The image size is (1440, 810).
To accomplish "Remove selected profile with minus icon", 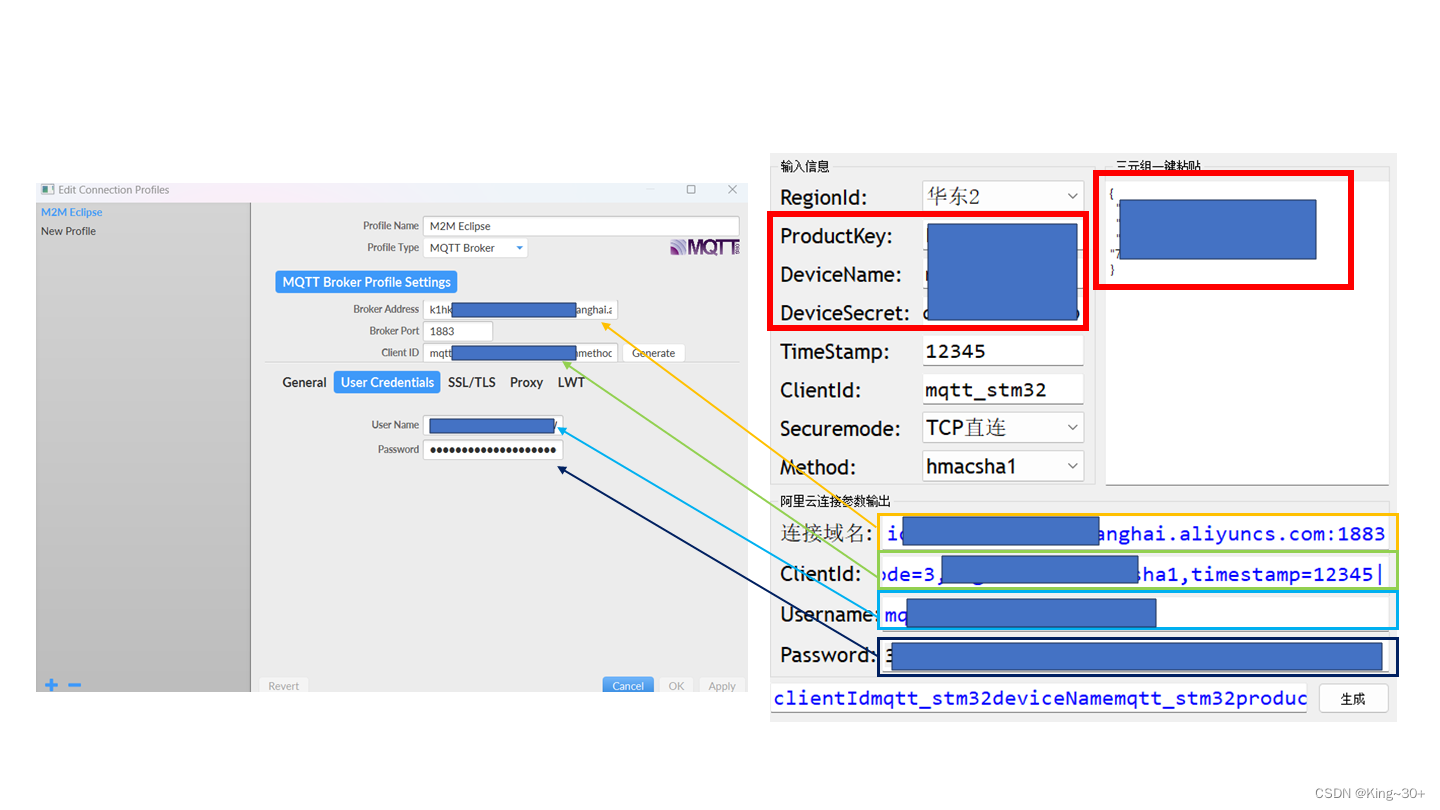I will coord(74,685).
